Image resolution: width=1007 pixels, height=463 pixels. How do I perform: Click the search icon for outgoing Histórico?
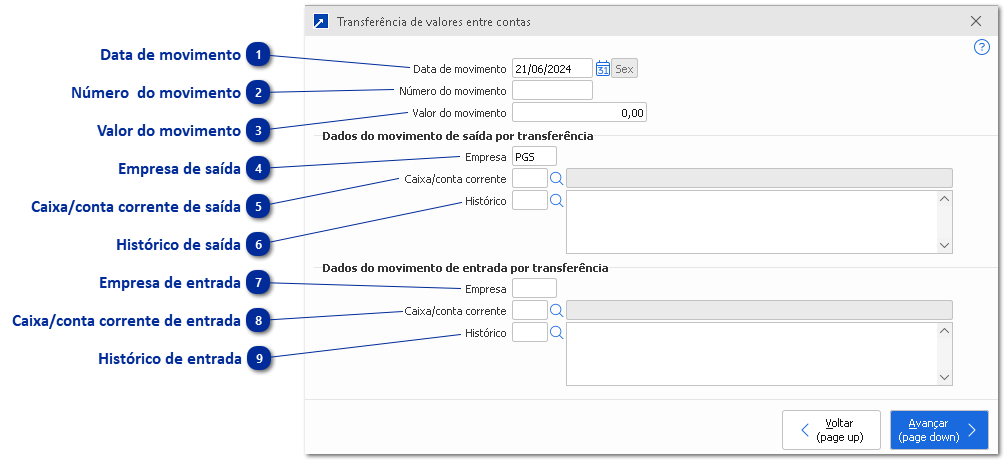[x=557, y=200]
